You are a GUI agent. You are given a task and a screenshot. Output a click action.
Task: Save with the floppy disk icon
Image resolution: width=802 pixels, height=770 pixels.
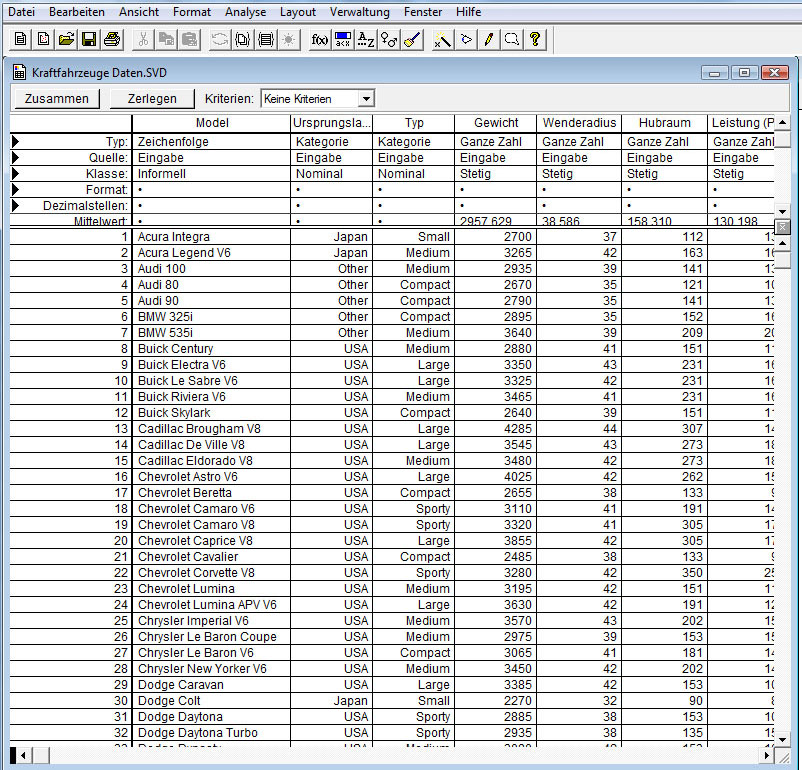point(89,39)
